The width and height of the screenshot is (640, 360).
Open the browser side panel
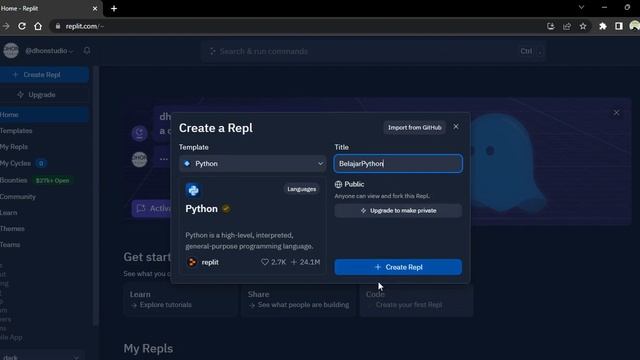tap(619, 26)
